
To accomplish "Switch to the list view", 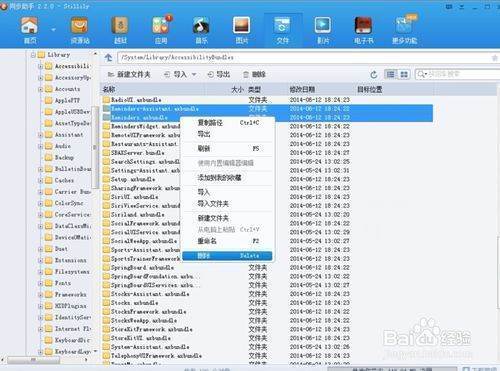I will coord(391,74).
